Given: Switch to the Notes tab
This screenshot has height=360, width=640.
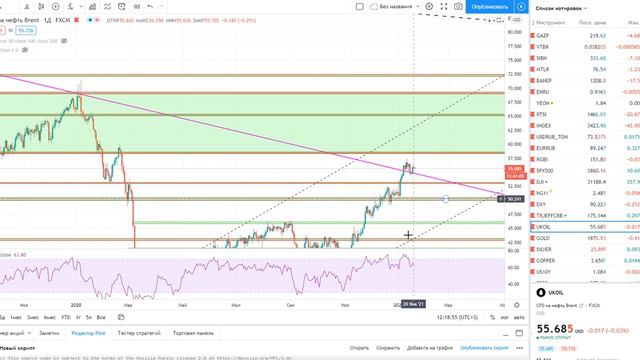Looking at the screenshot, I should tap(49, 333).
